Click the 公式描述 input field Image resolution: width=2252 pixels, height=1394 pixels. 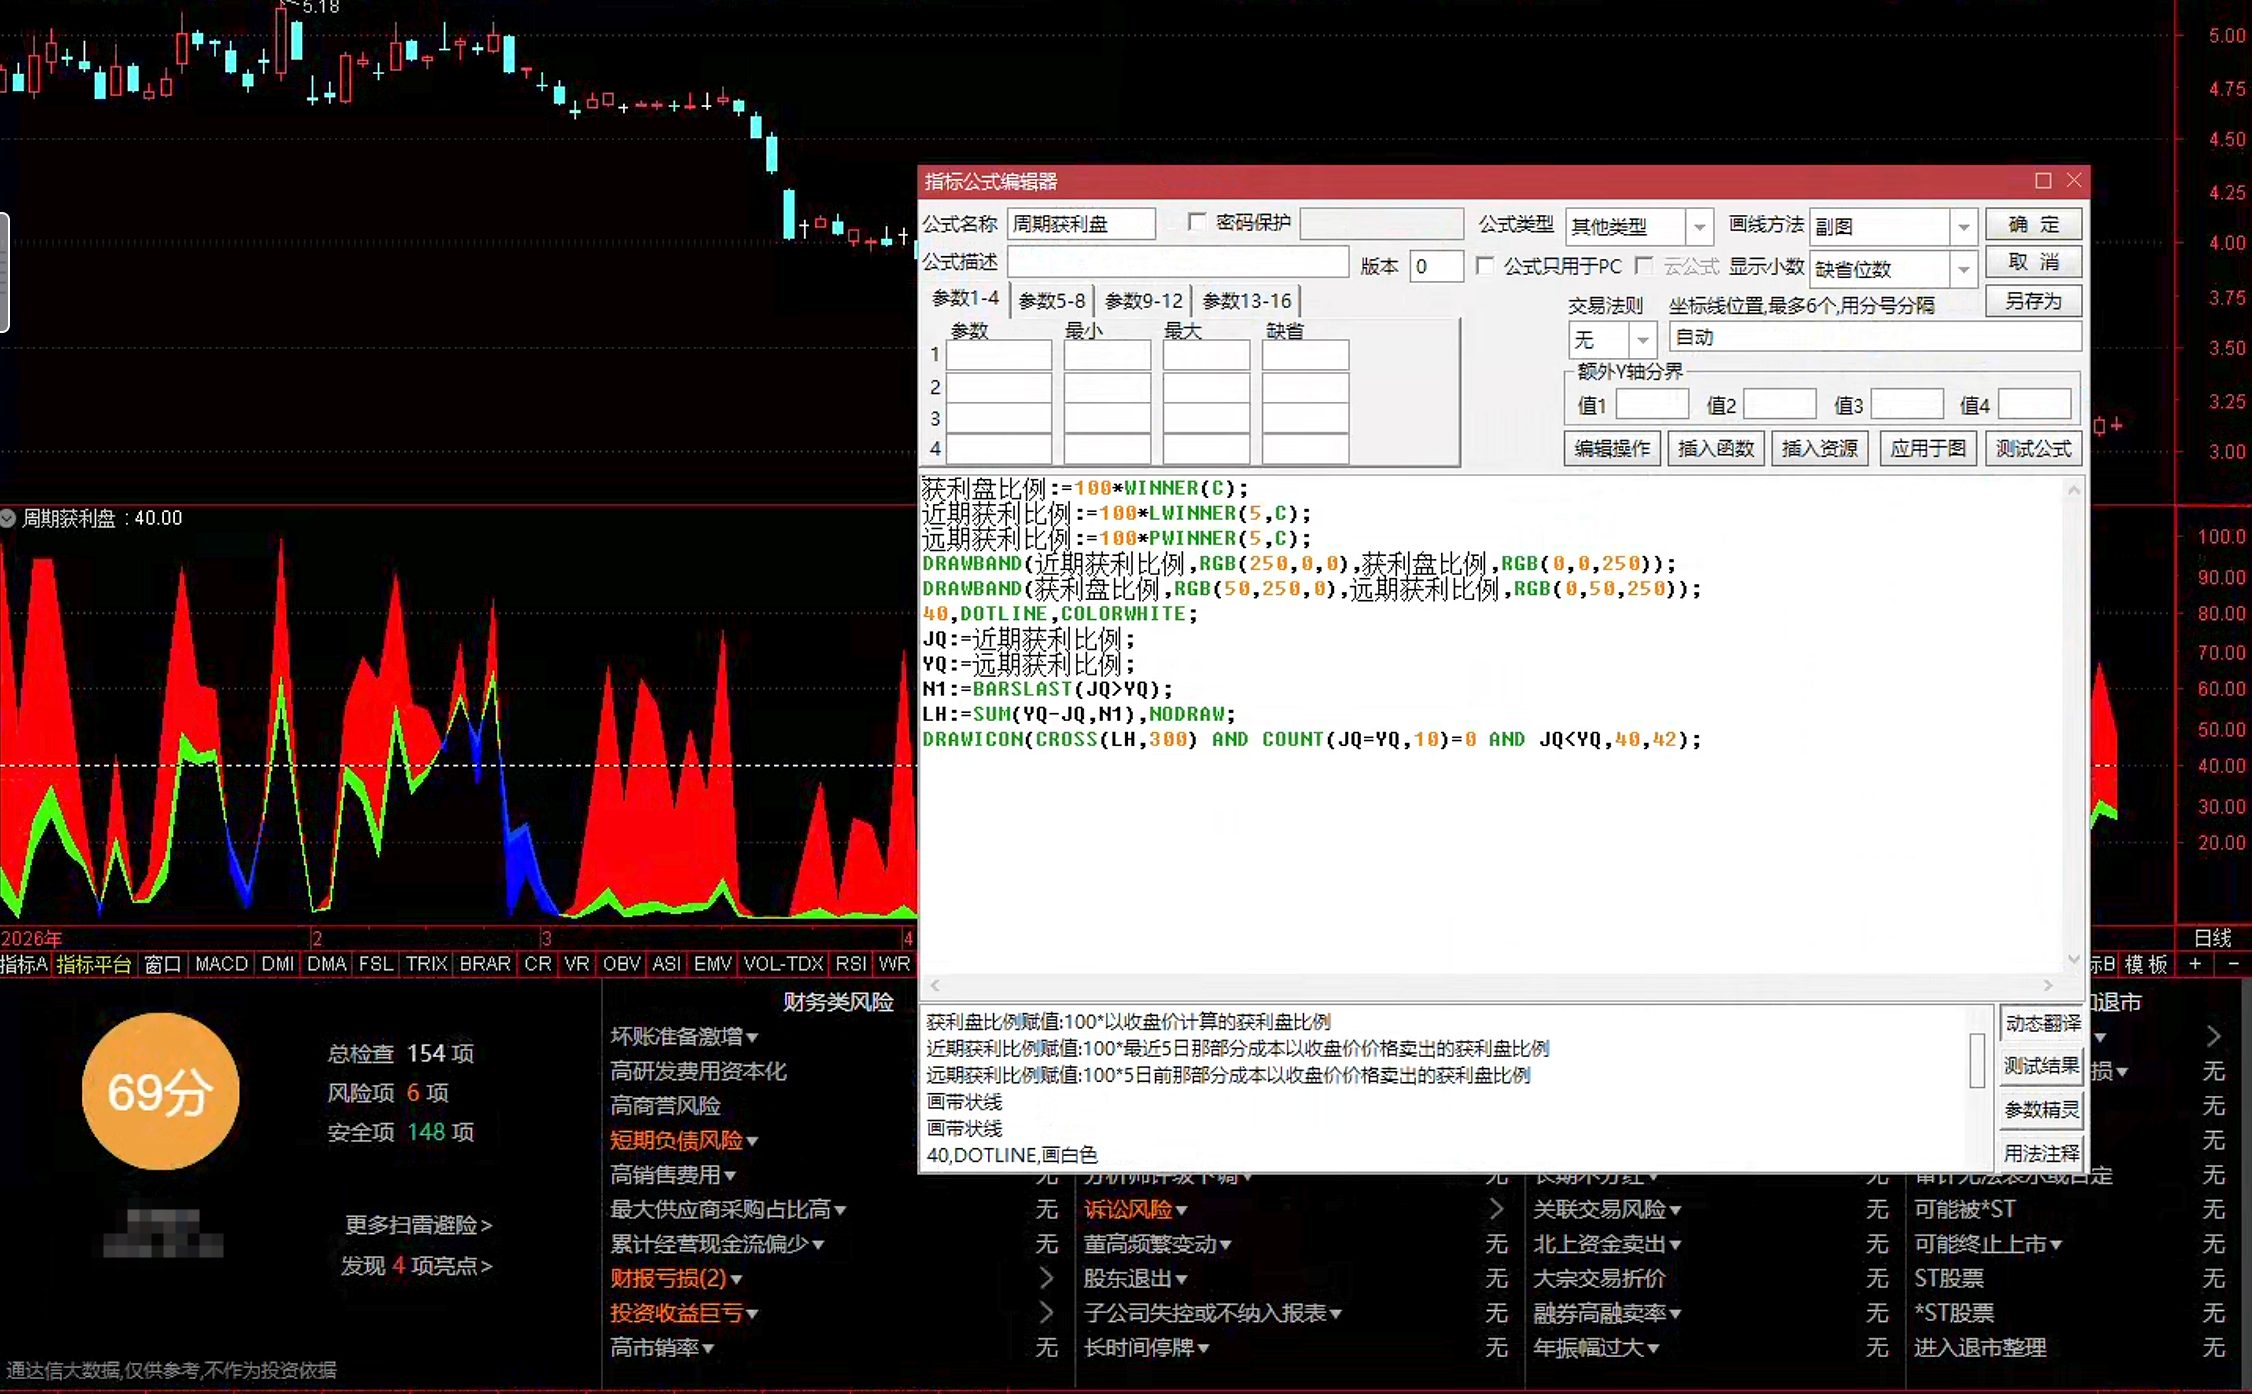tap(1178, 263)
